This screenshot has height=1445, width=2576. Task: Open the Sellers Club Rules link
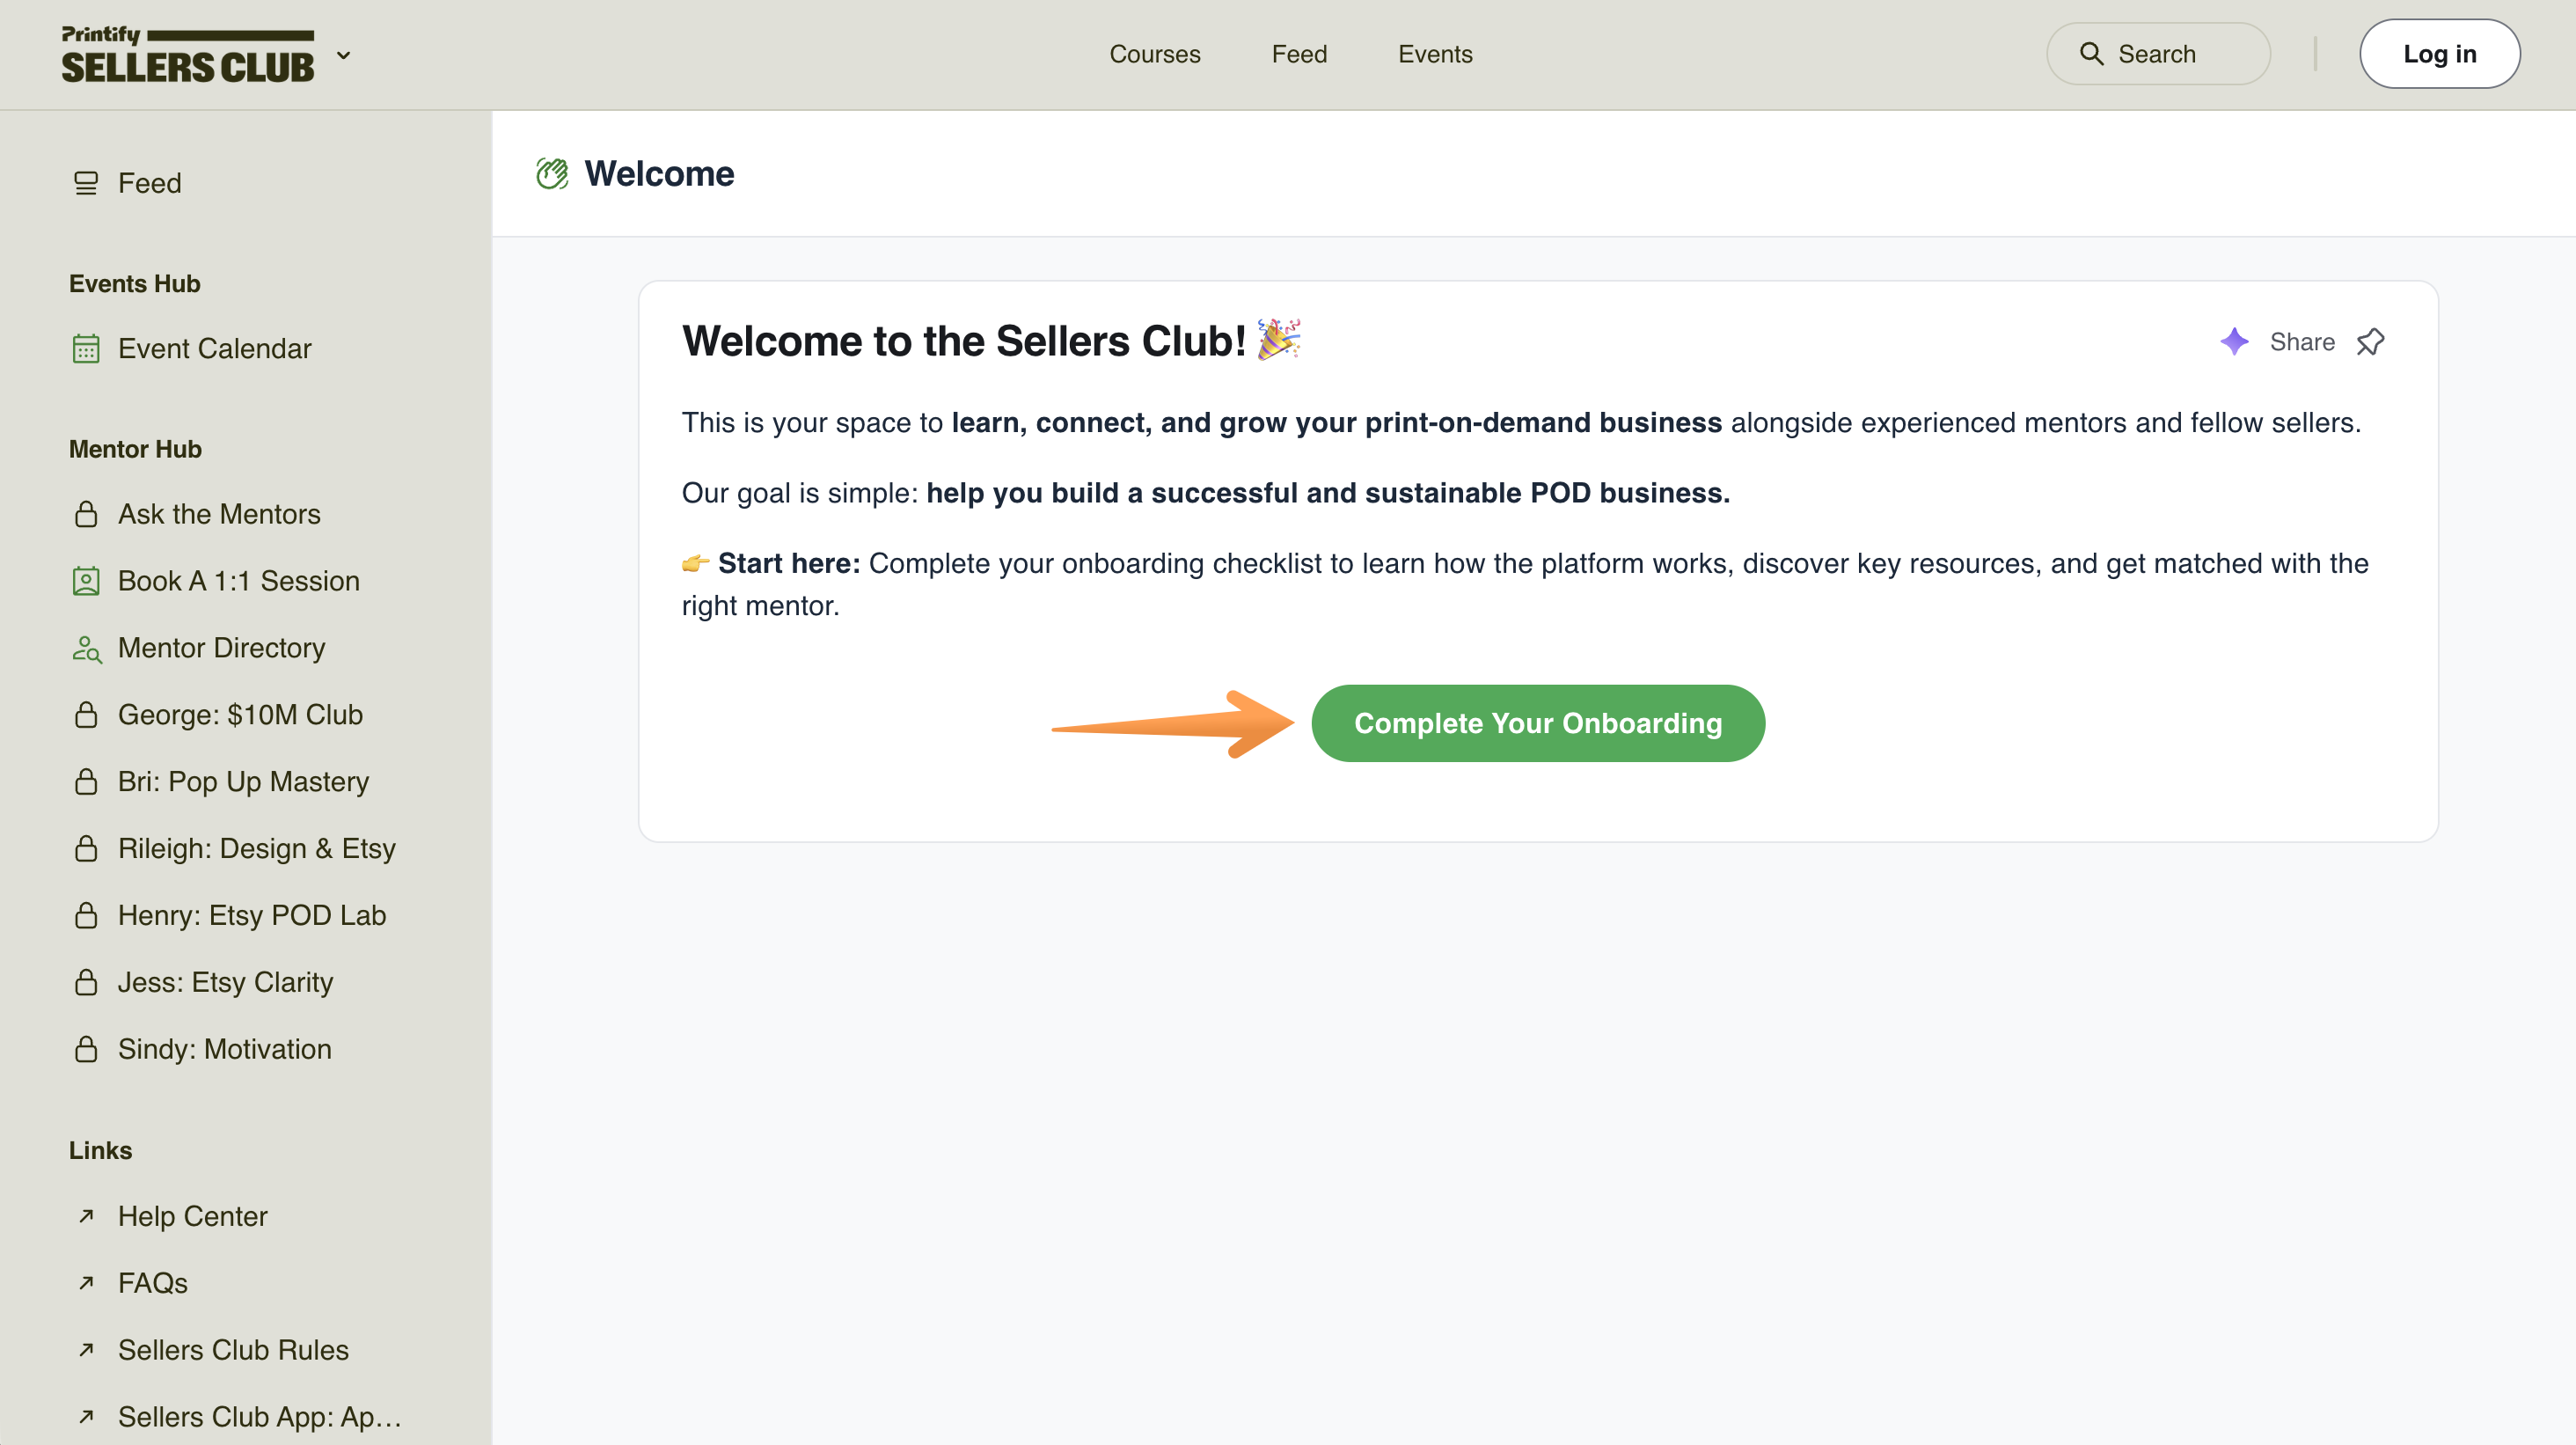tap(233, 1350)
